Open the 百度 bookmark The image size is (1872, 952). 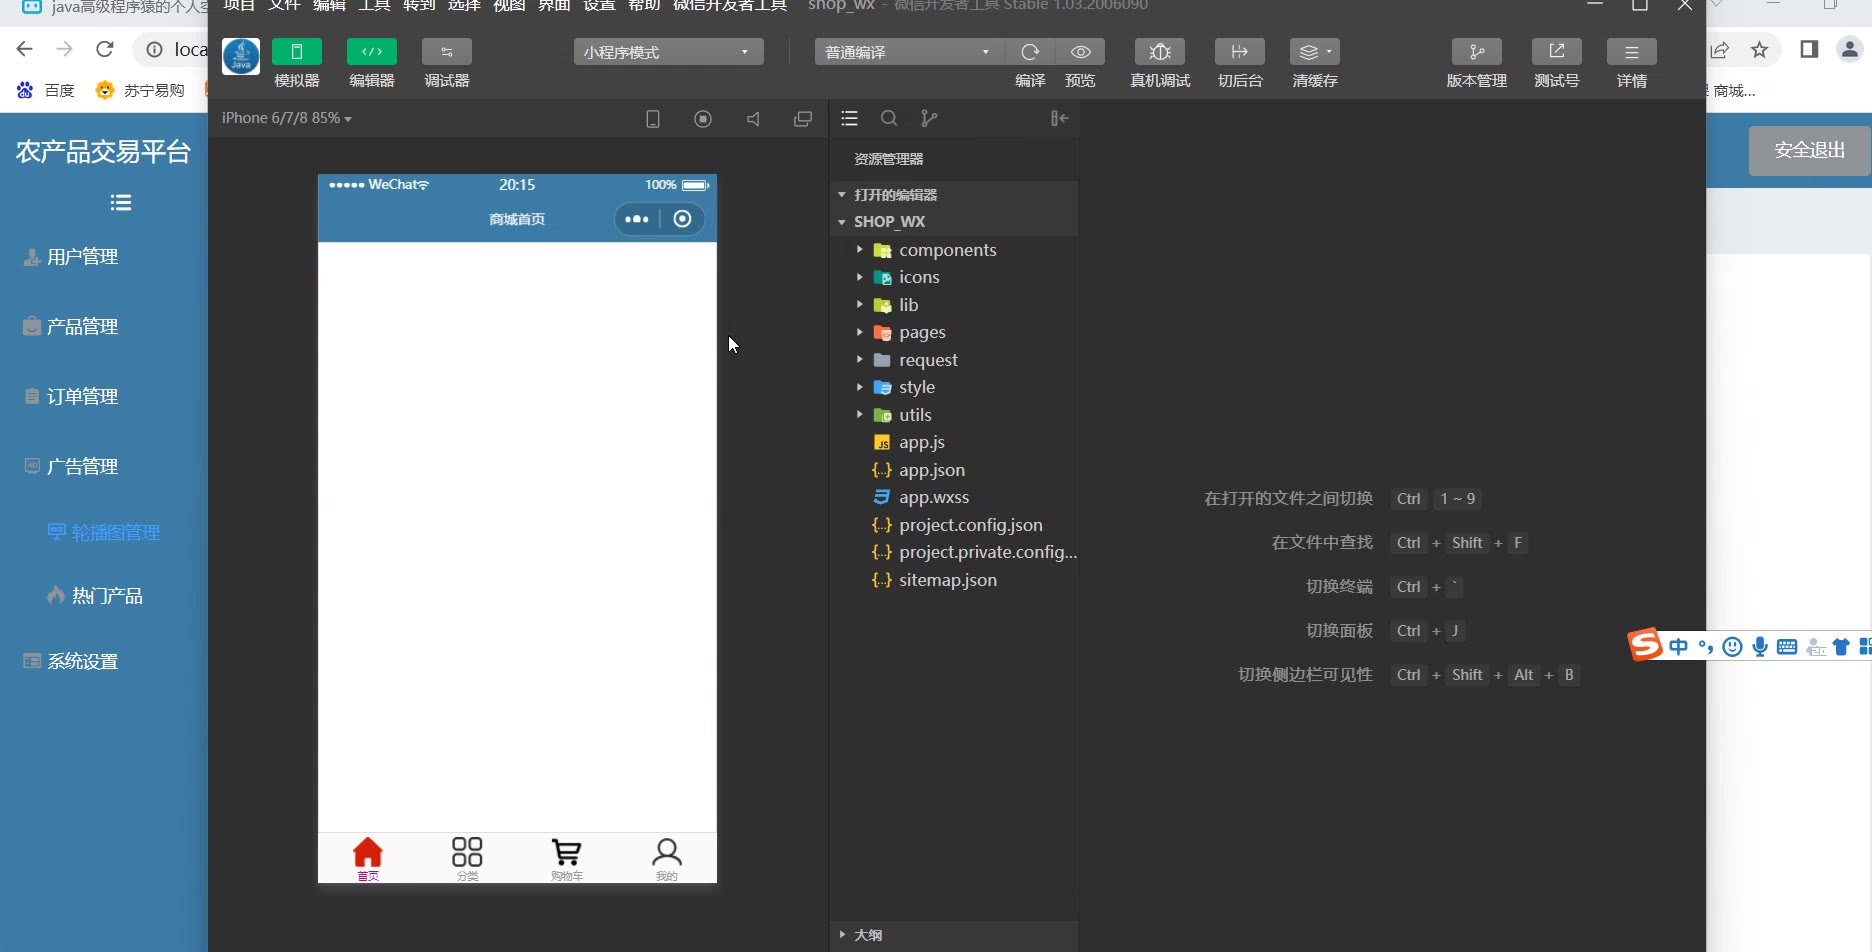click(x=46, y=91)
